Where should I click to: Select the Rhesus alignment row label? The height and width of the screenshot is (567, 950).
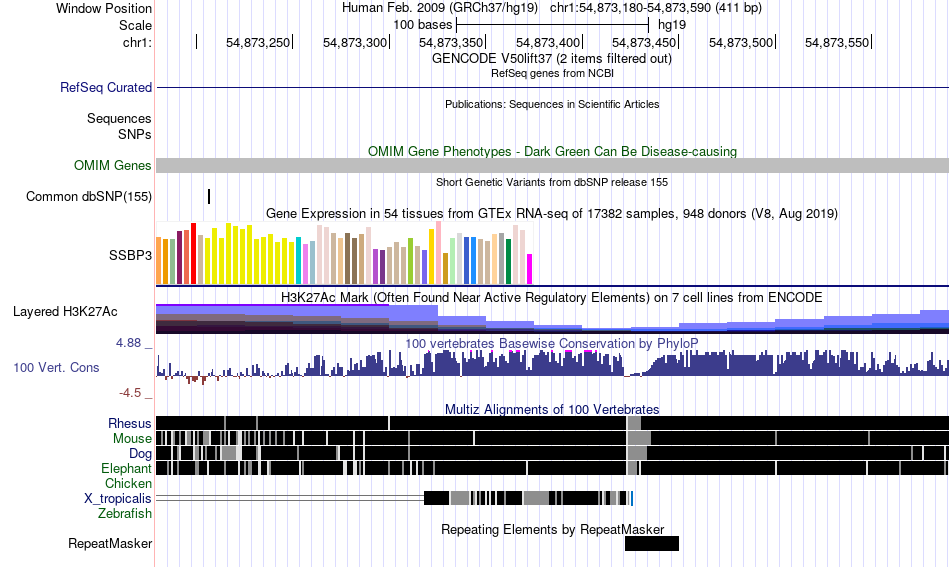[x=130, y=423]
